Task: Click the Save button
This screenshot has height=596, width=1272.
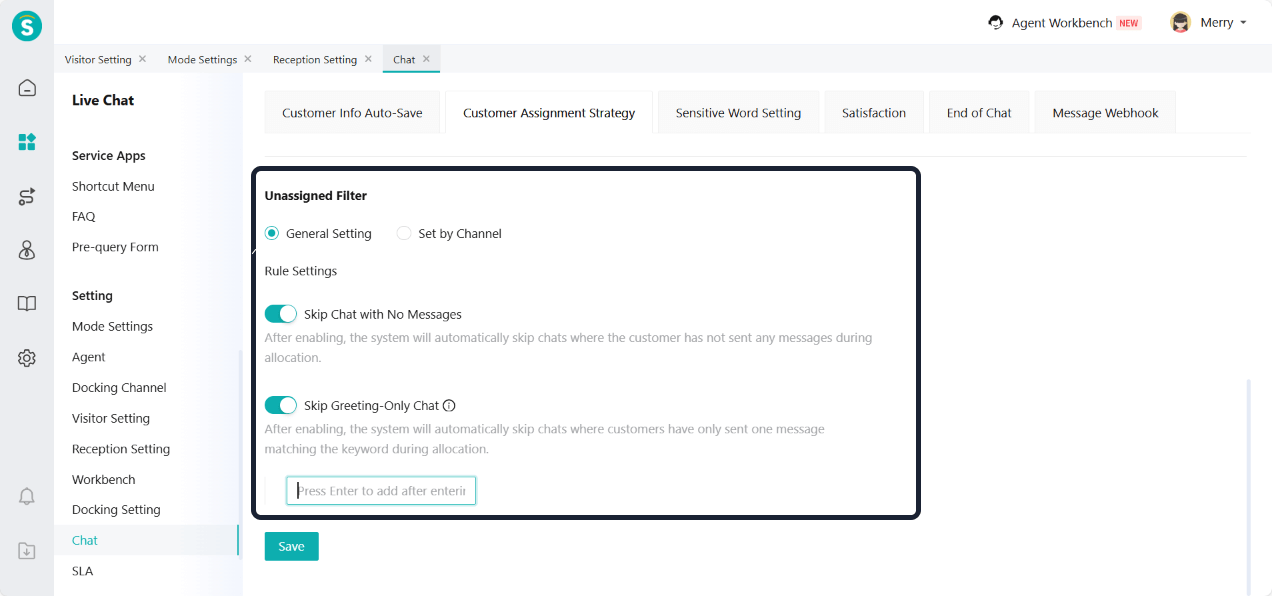Action: click(x=291, y=546)
